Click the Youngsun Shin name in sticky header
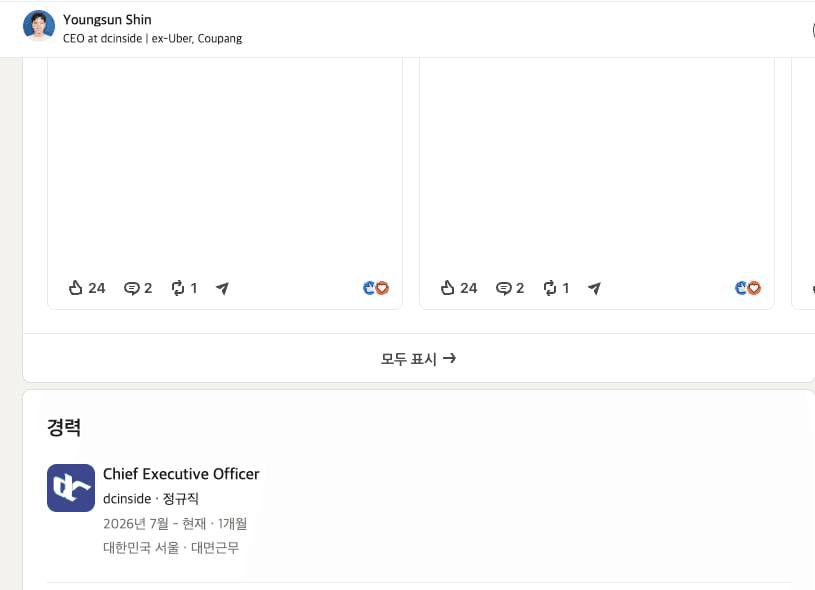The image size is (815, 590). point(107,19)
